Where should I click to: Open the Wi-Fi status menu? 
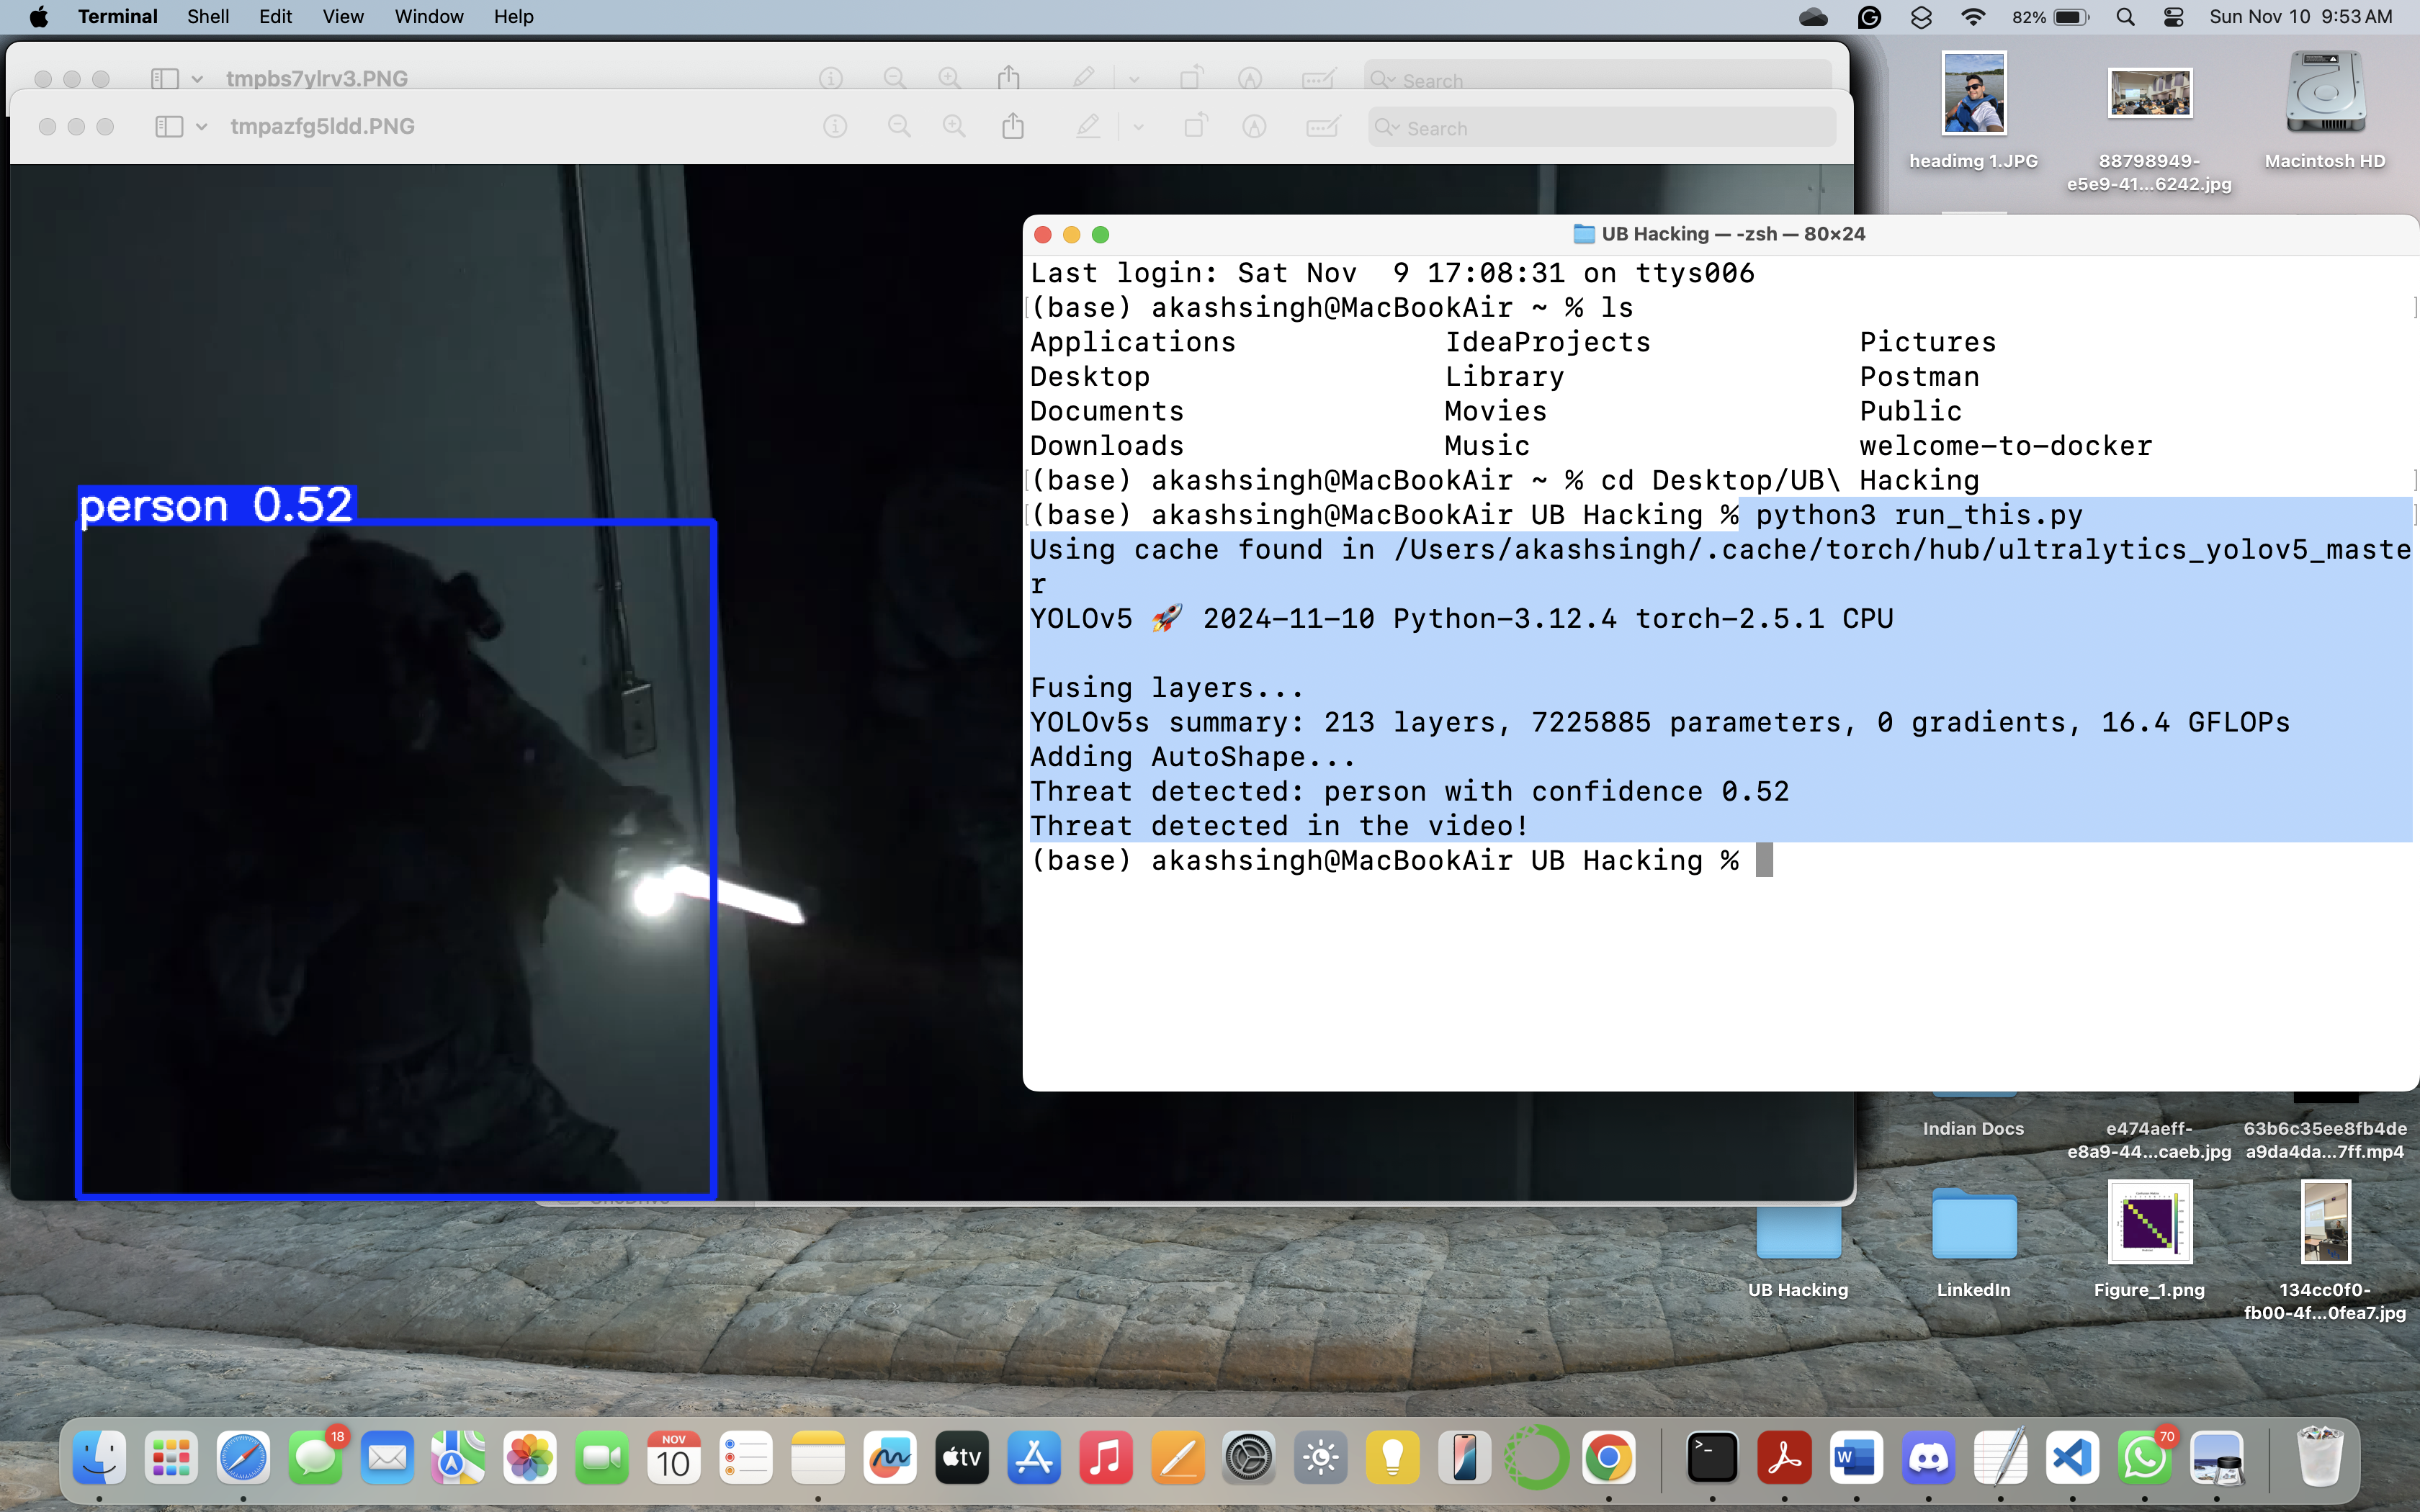pos(1973,17)
